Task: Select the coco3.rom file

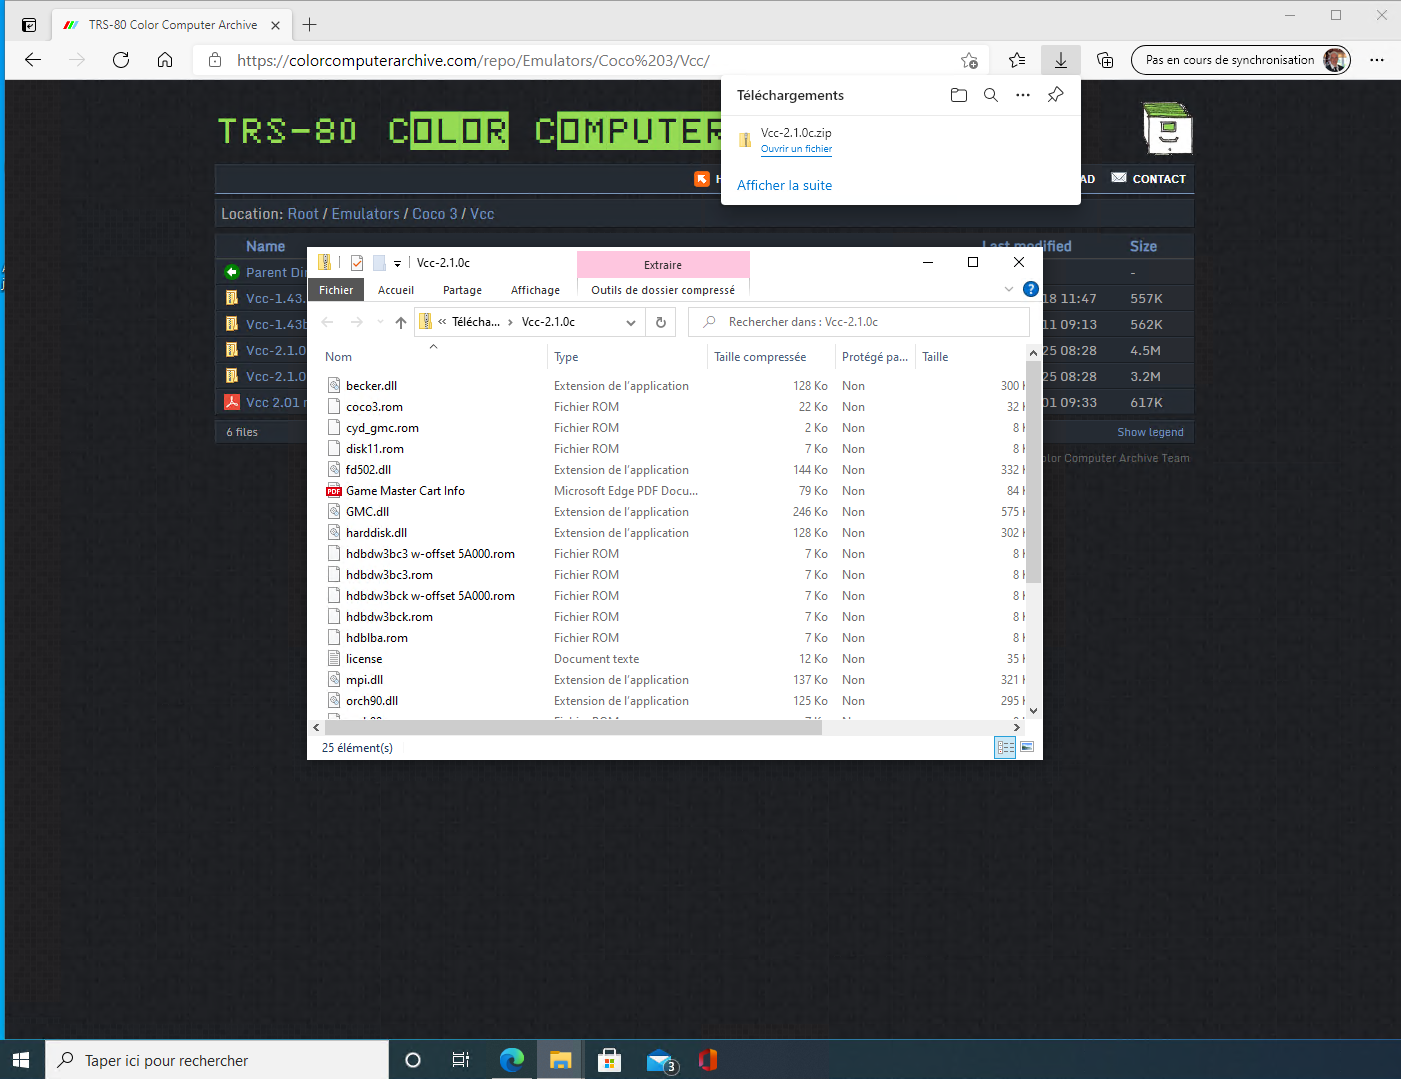Action: tap(374, 407)
